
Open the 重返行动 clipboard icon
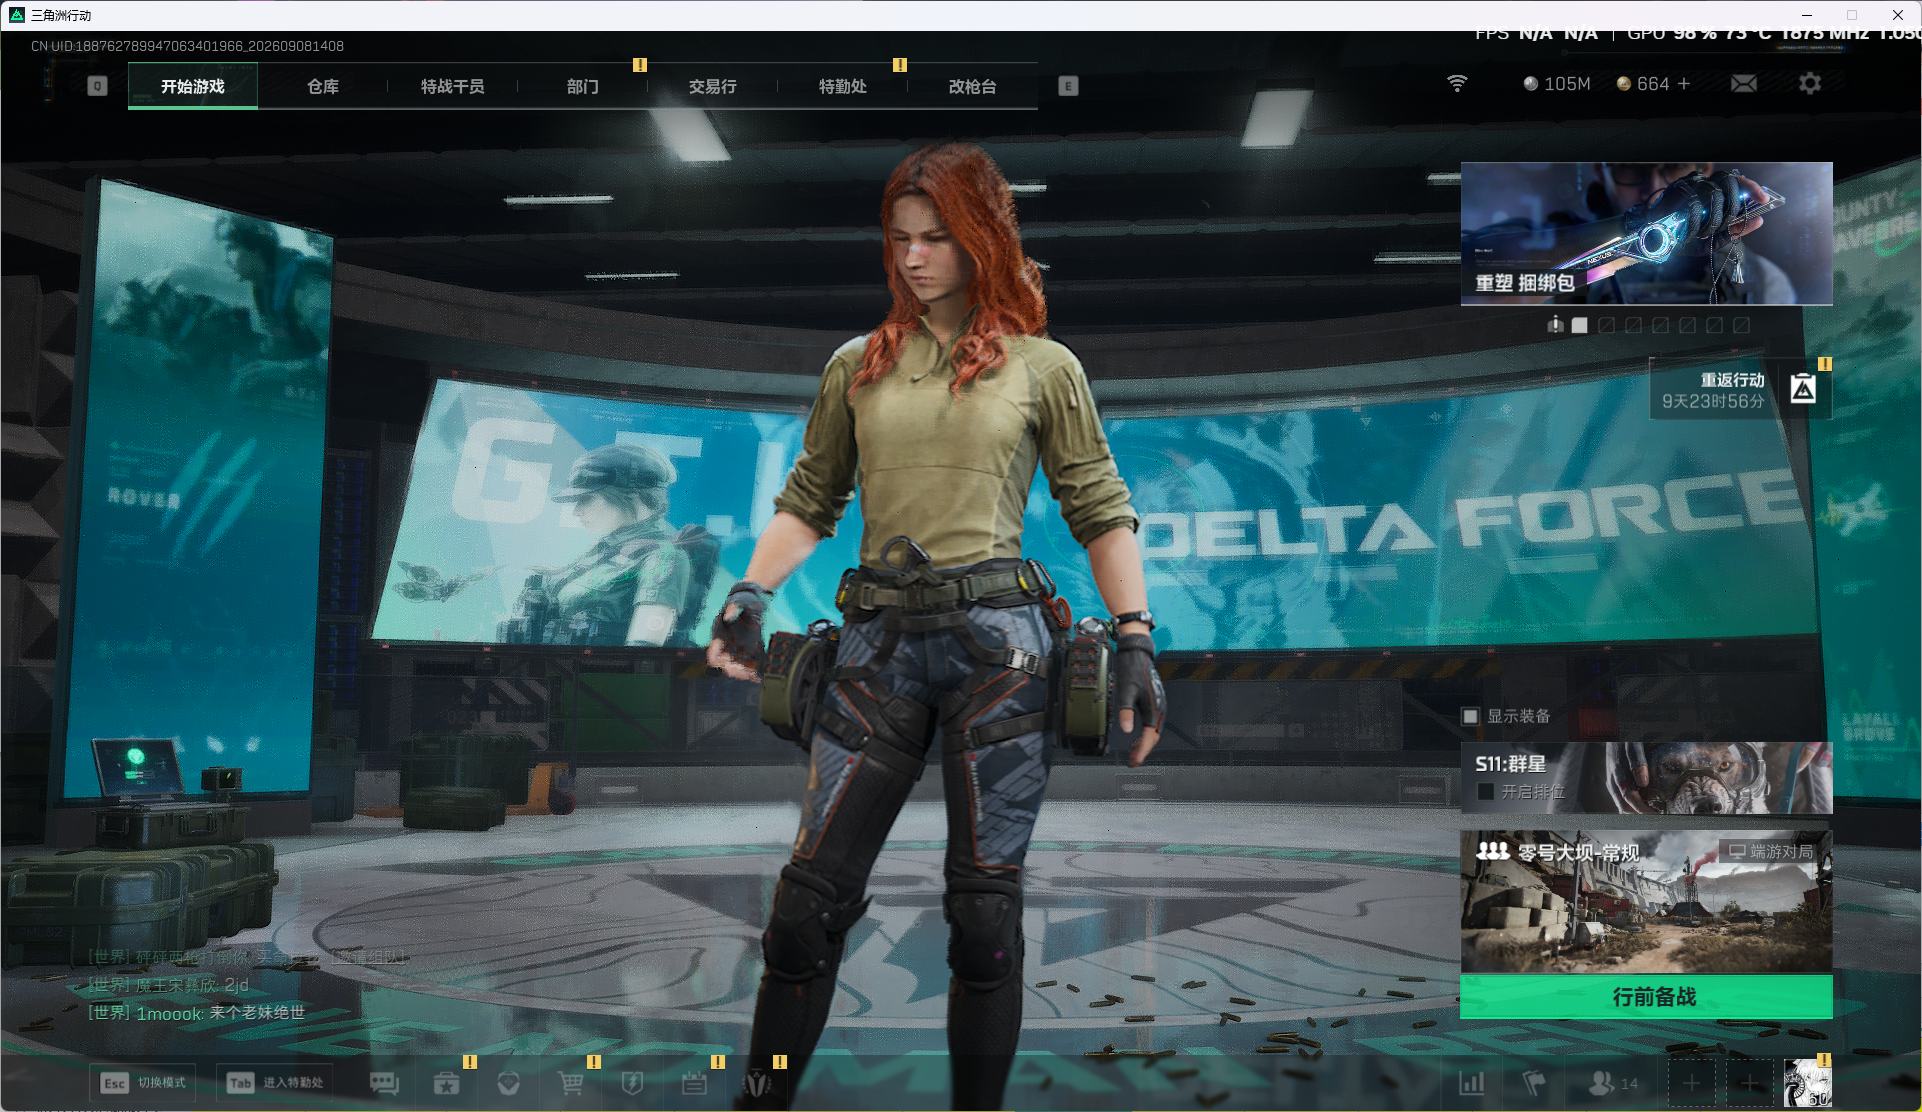(1803, 388)
